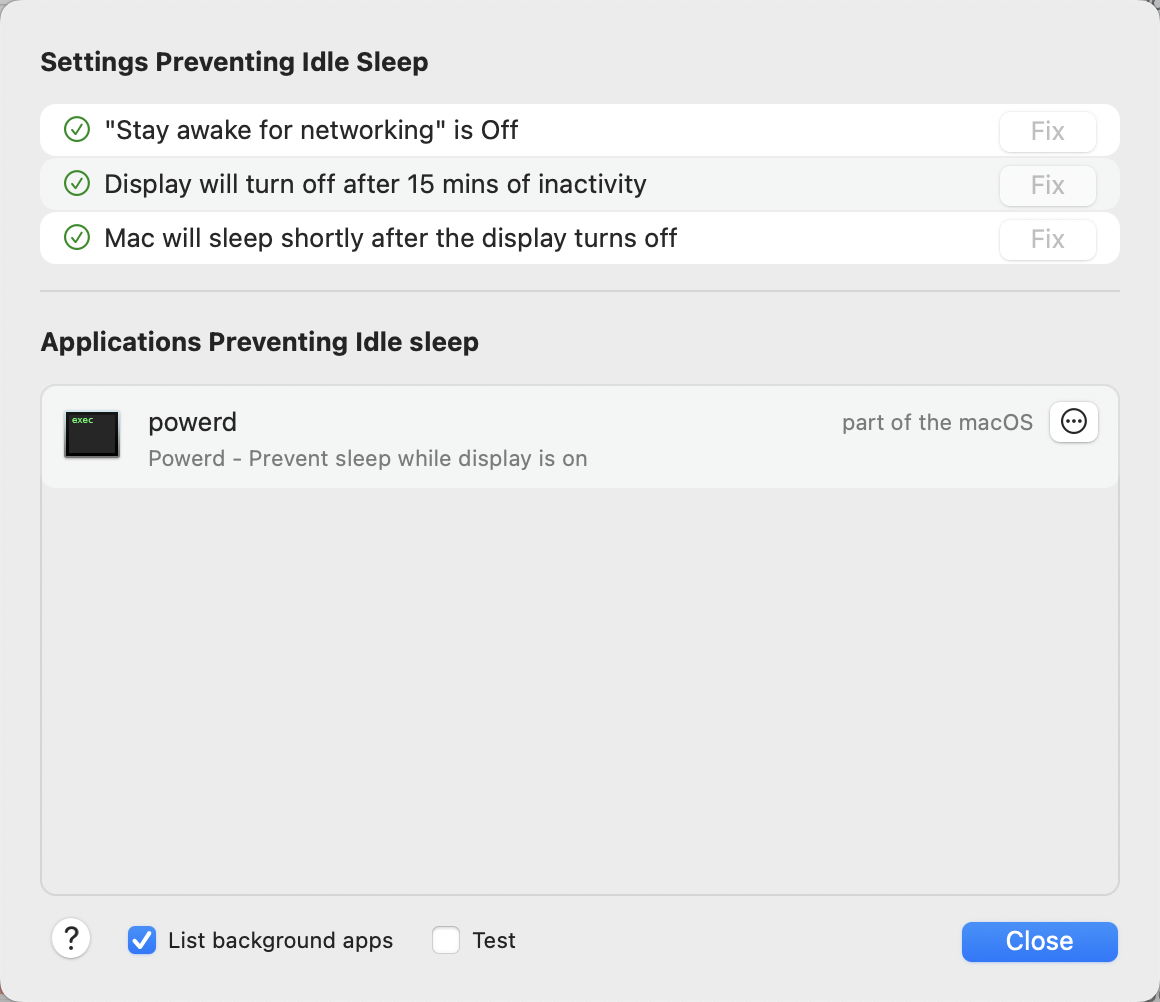Click Fix for the Mac sleep setting
Screen dimensions: 1160x1002
point(1047,238)
